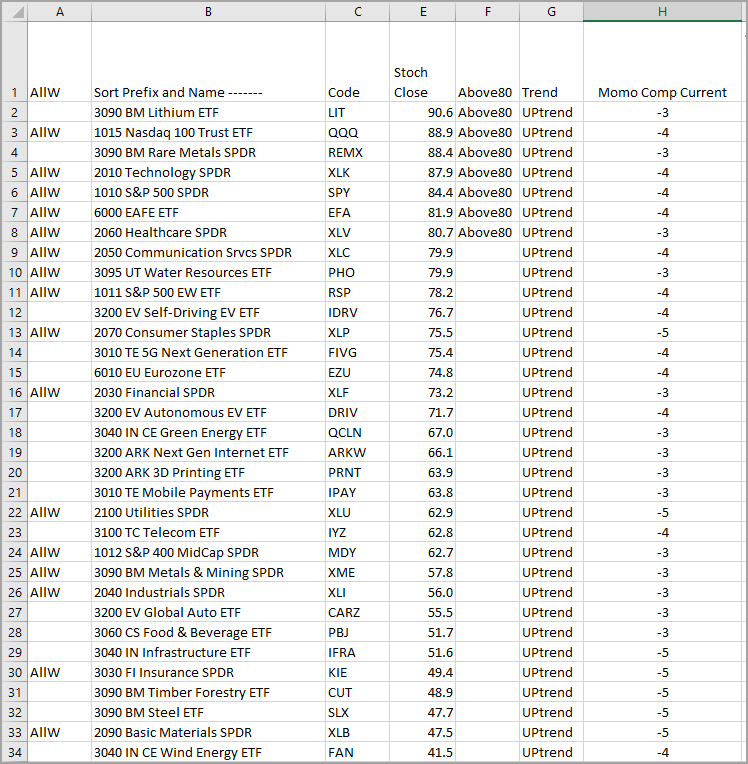Select cell '3030 FI Insurance SPDR'
This screenshot has width=748, height=764.
tap(208, 672)
